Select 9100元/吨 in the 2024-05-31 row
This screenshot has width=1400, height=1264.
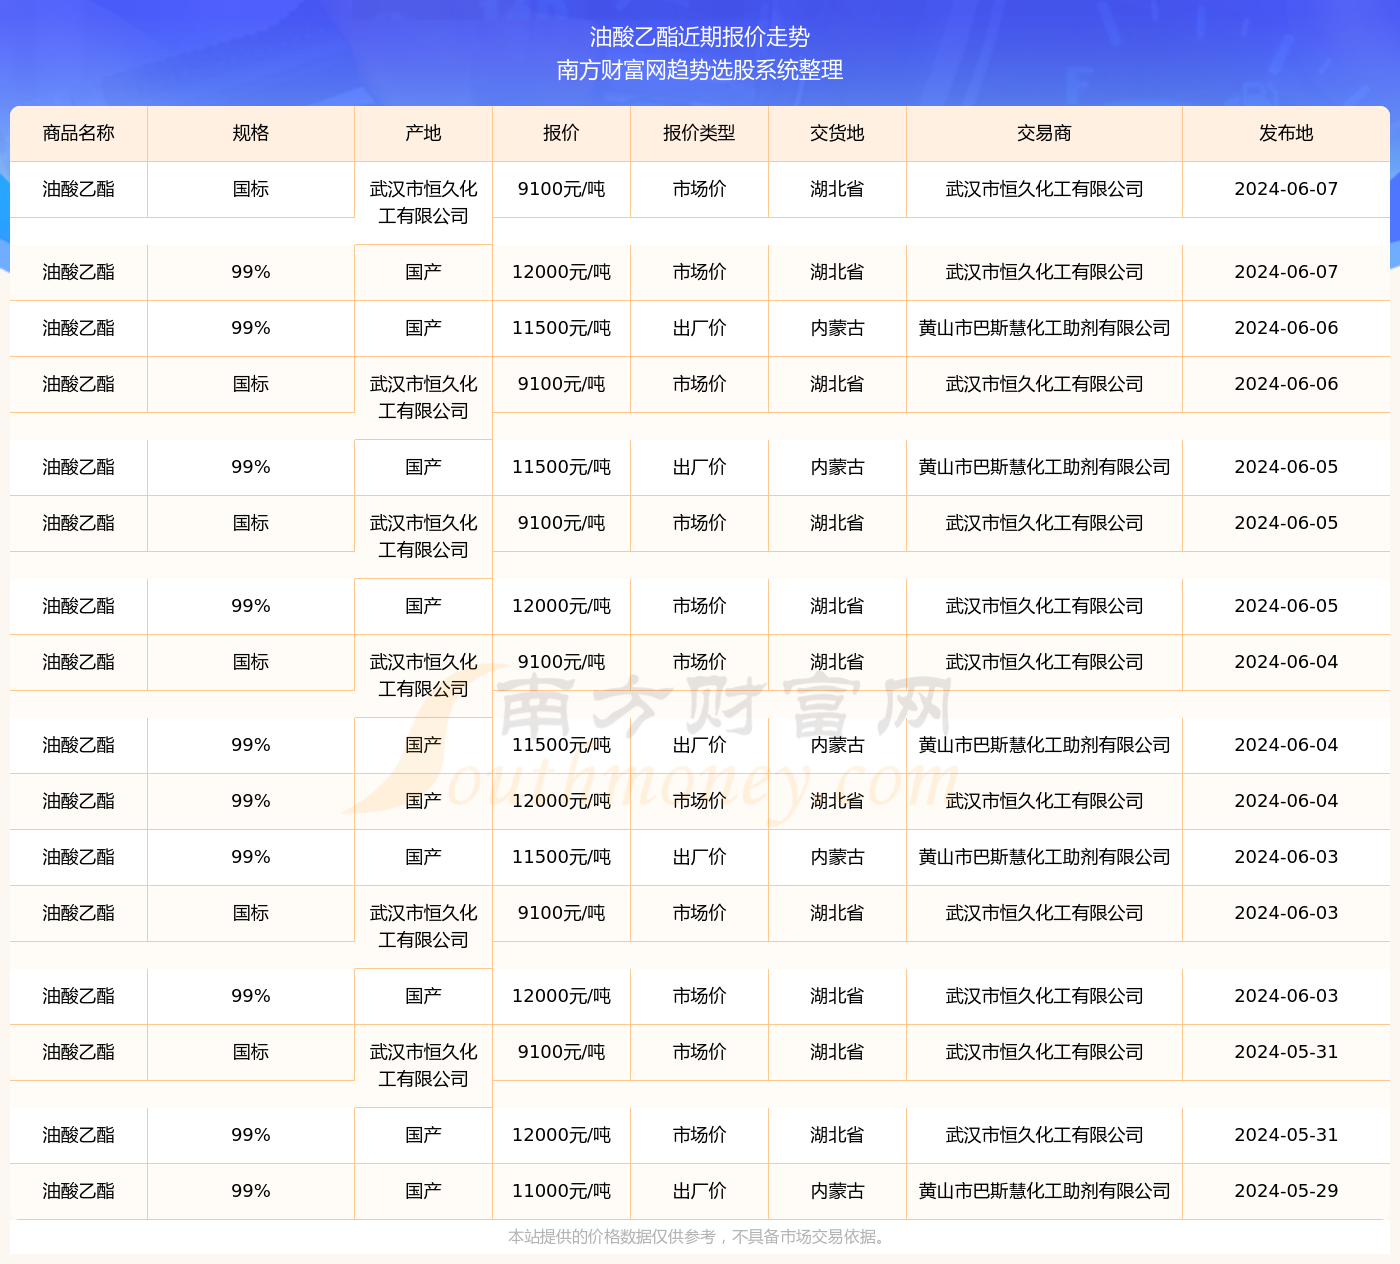tap(561, 1052)
